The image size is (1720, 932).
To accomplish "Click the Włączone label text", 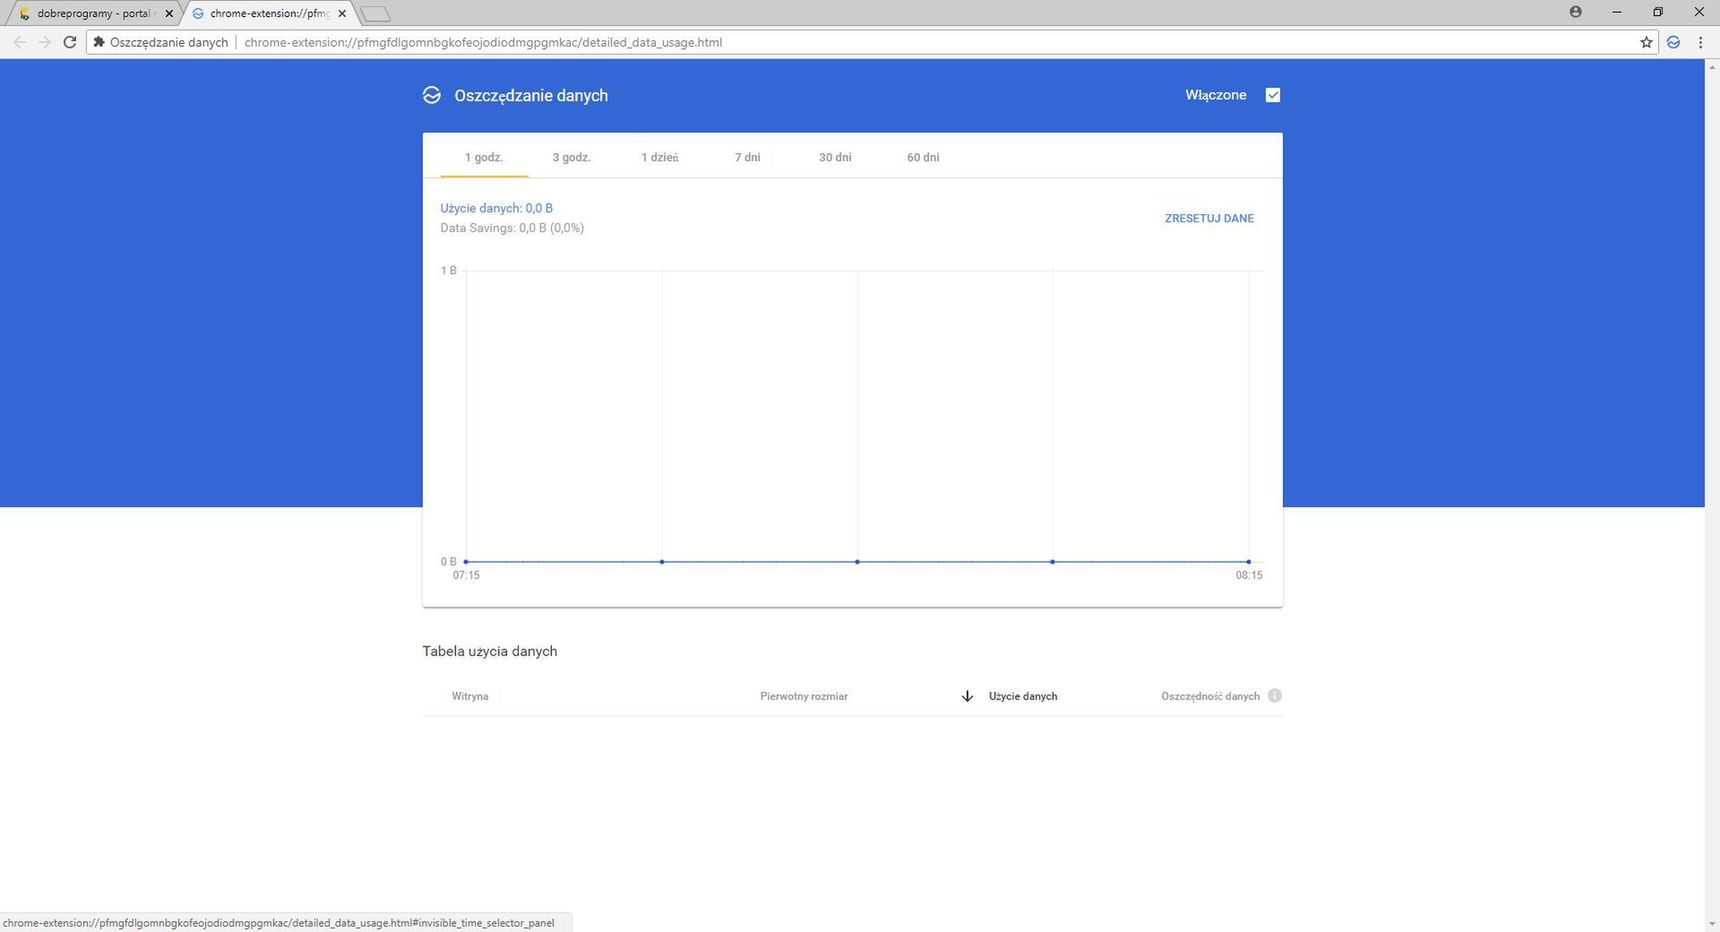I will [x=1216, y=95].
